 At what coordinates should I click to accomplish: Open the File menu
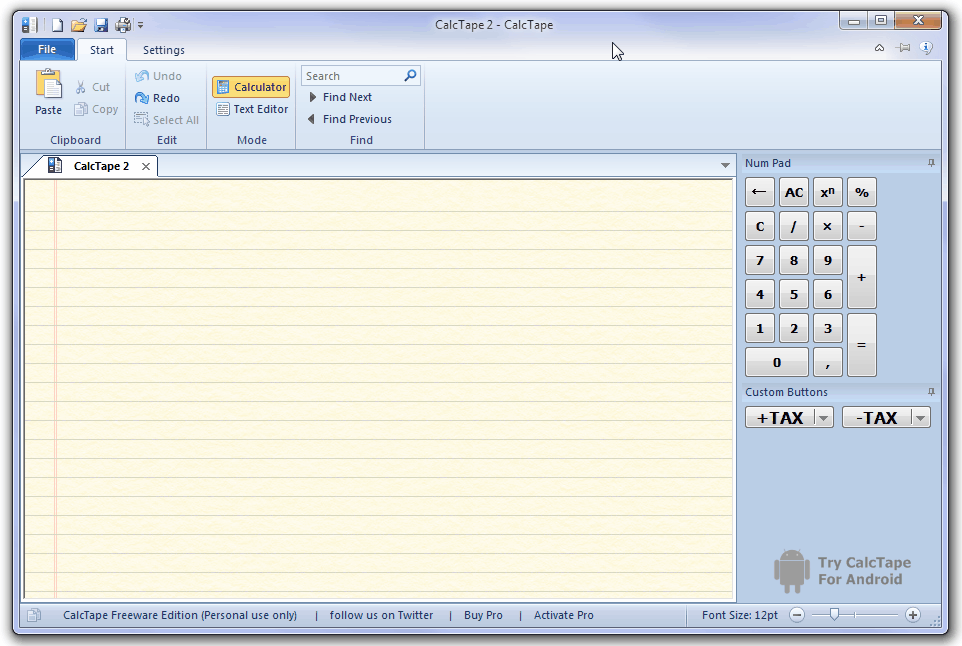click(47, 49)
